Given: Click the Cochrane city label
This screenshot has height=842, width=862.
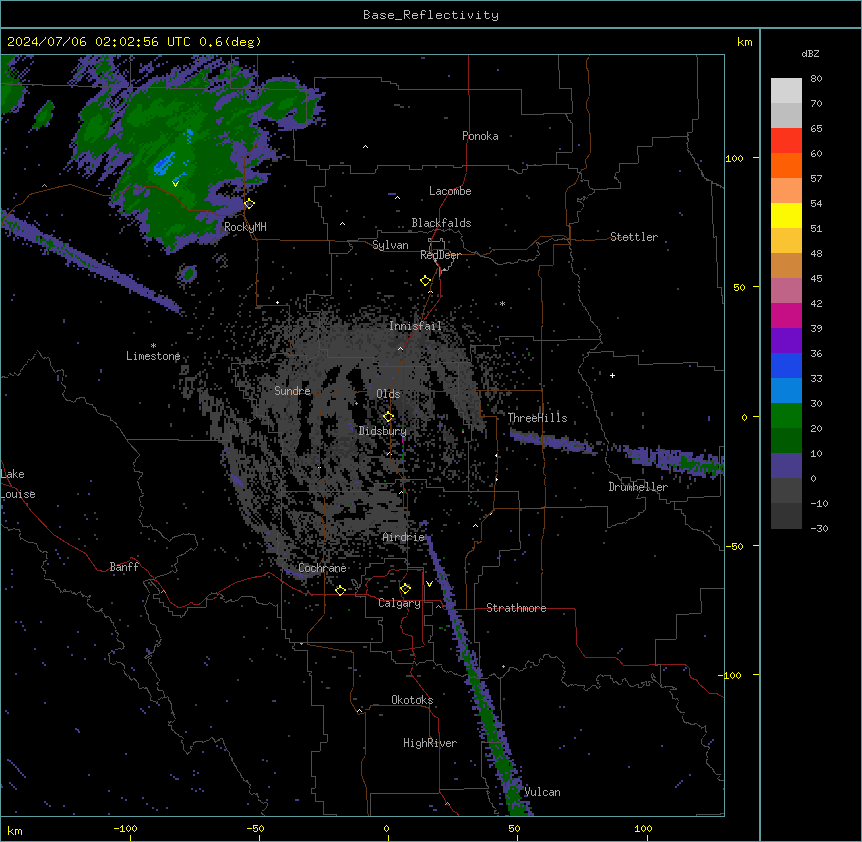Looking at the screenshot, I should click(322, 568).
